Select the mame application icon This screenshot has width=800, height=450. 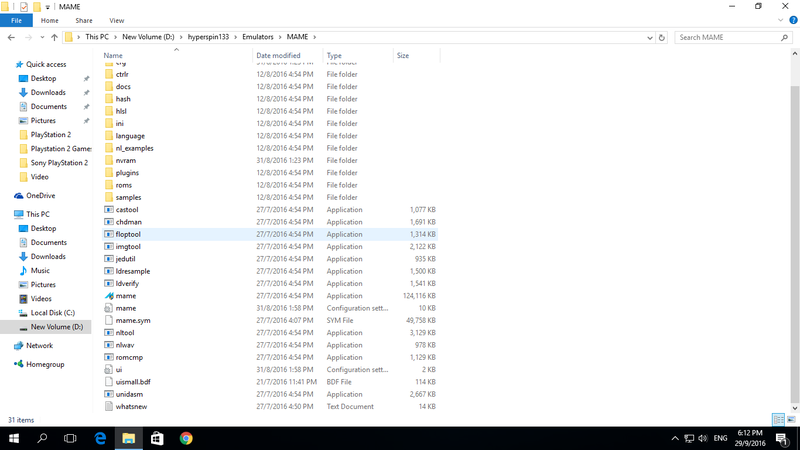coord(109,296)
